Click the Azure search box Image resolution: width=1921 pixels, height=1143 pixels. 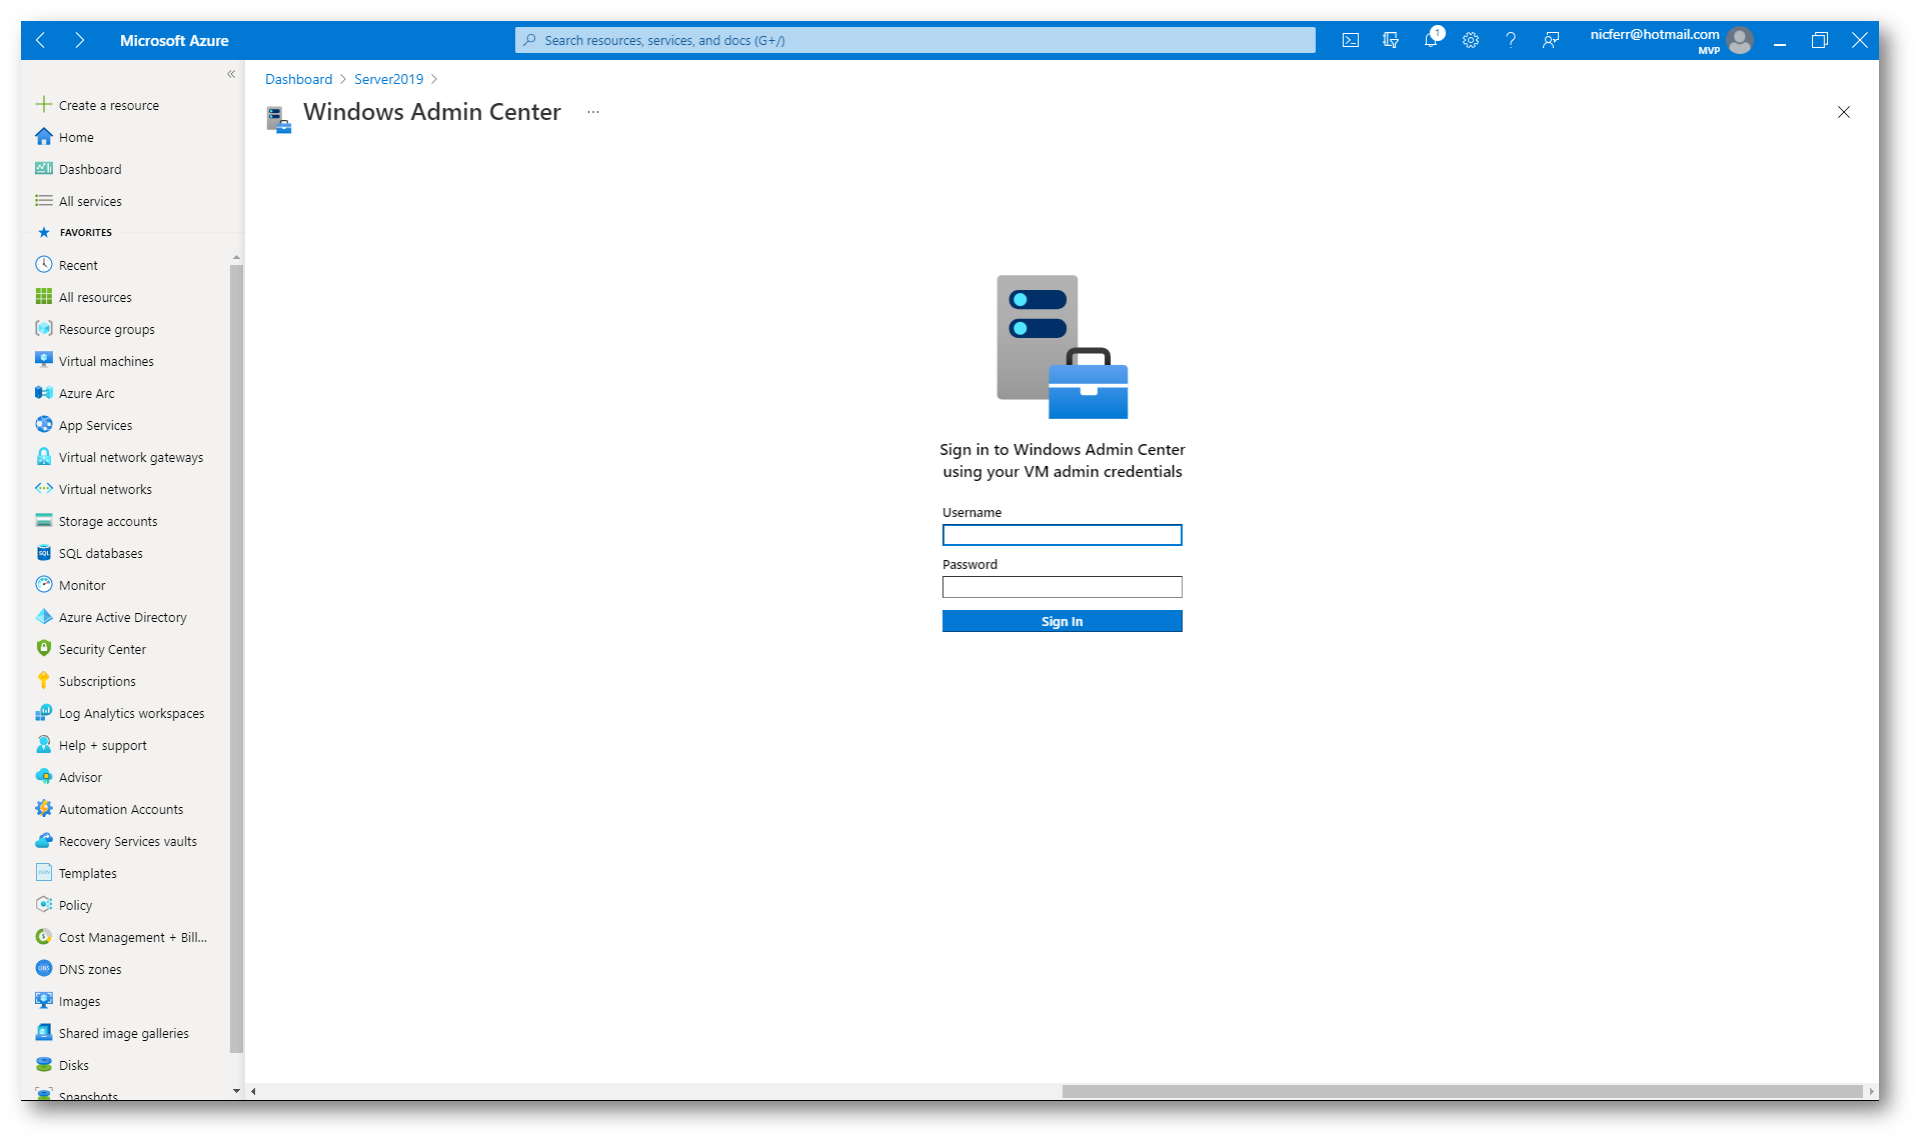pos(915,40)
